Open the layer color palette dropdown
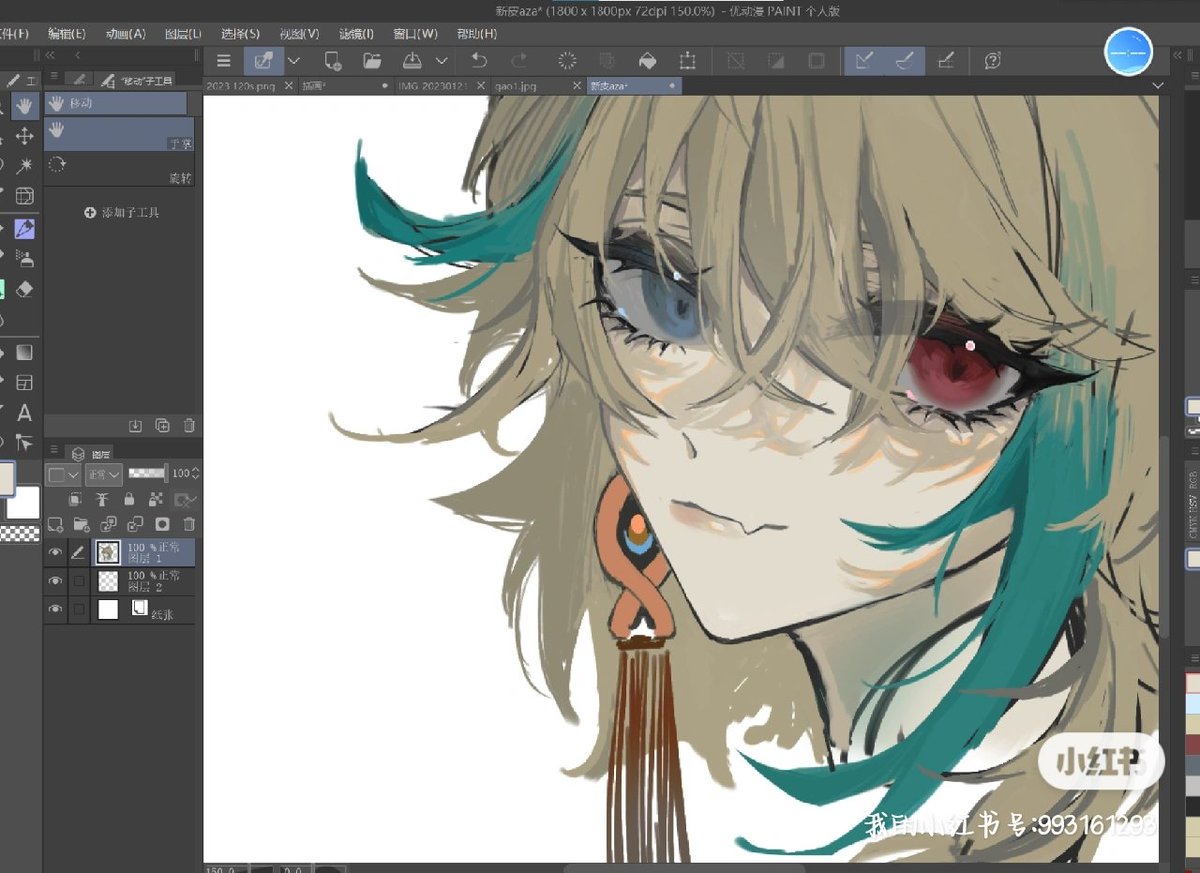 (x=64, y=474)
